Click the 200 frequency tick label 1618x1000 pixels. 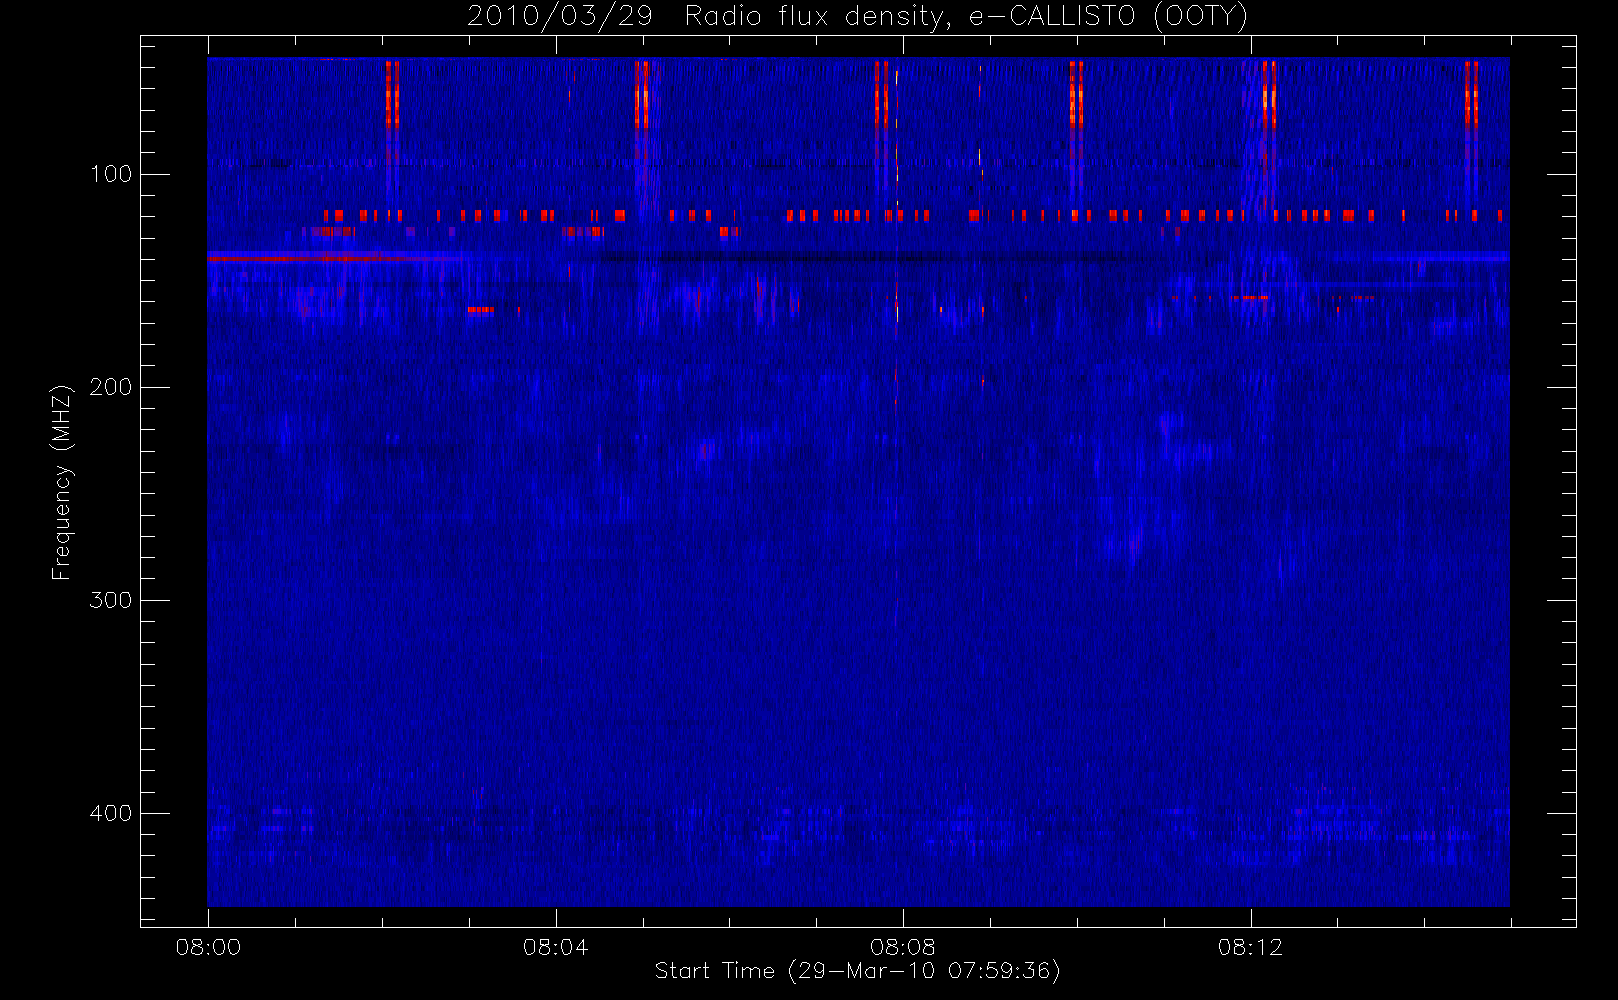click(x=111, y=387)
